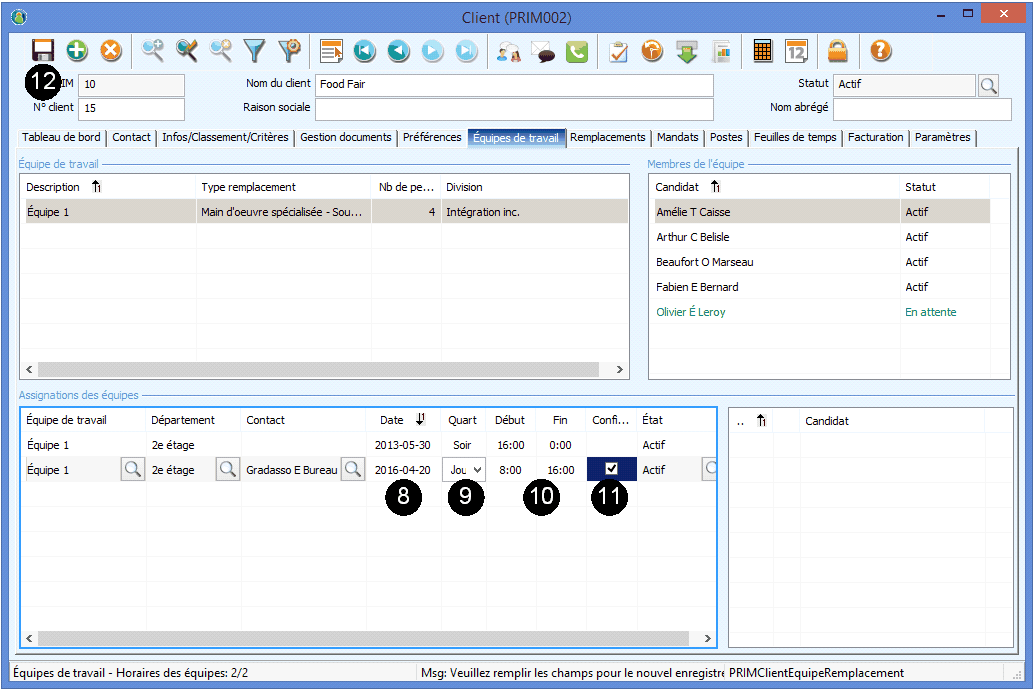This screenshot has width=1035, height=690.
Task: Click the Nom du client field
Action: [x=514, y=85]
